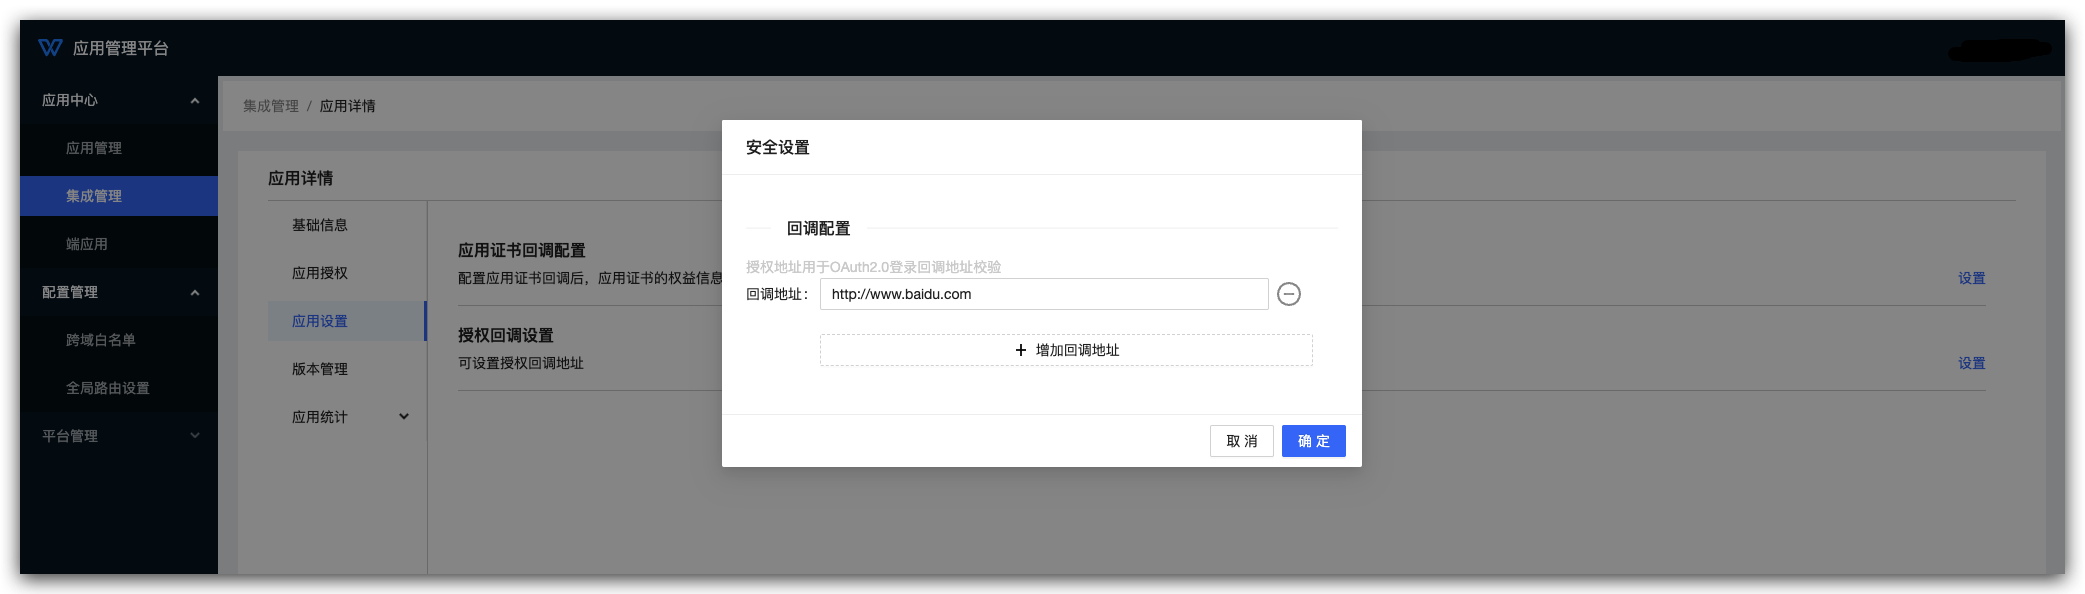Open the 版本管理 tab
This screenshot has width=2085, height=594.
[x=320, y=369]
